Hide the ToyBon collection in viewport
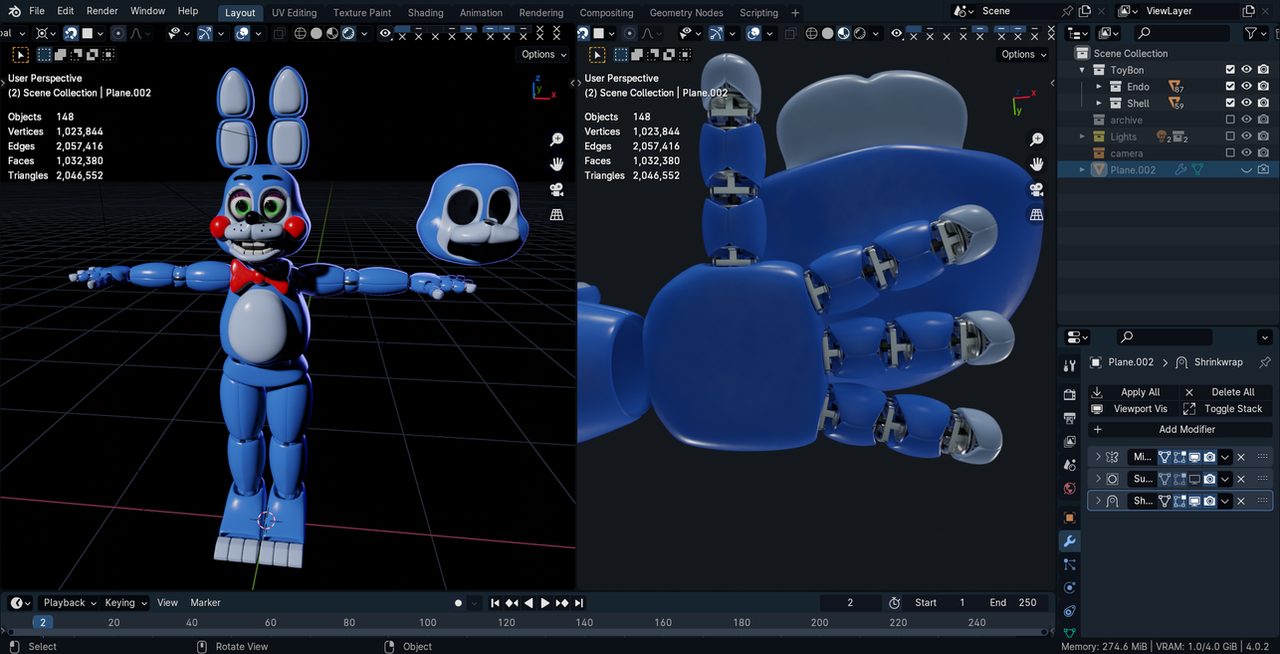This screenshot has height=654, width=1280. [x=1247, y=70]
